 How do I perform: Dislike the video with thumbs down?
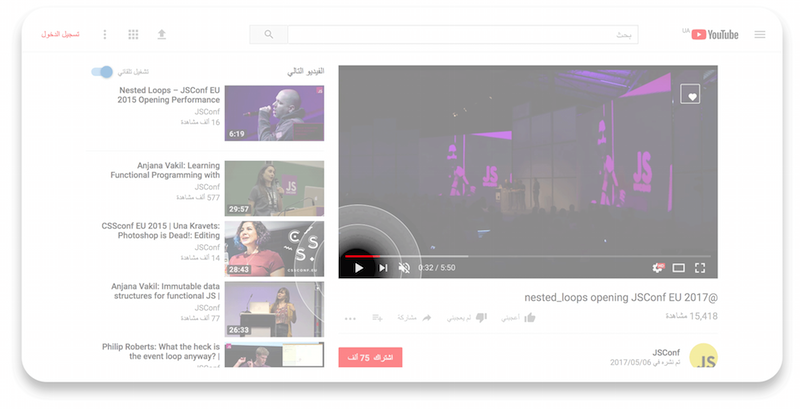coord(481,318)
